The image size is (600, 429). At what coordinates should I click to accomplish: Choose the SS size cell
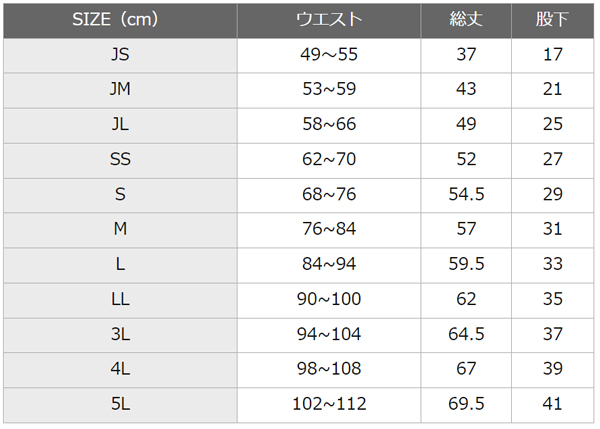[120, 160]
